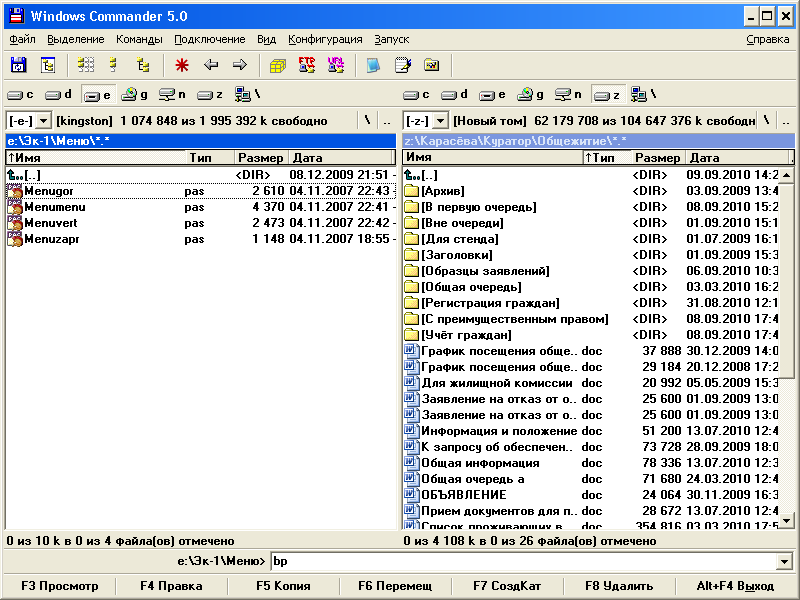Select drive z in left panel

click(210, 94)
